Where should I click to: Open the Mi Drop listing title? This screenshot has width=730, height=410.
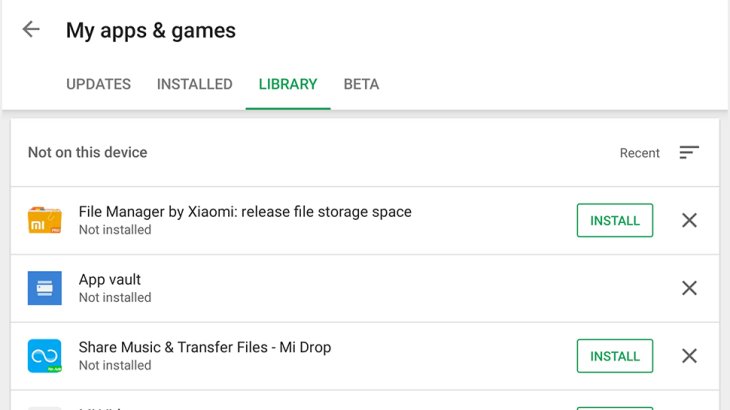pyautogui.click(x=205, y=348)
